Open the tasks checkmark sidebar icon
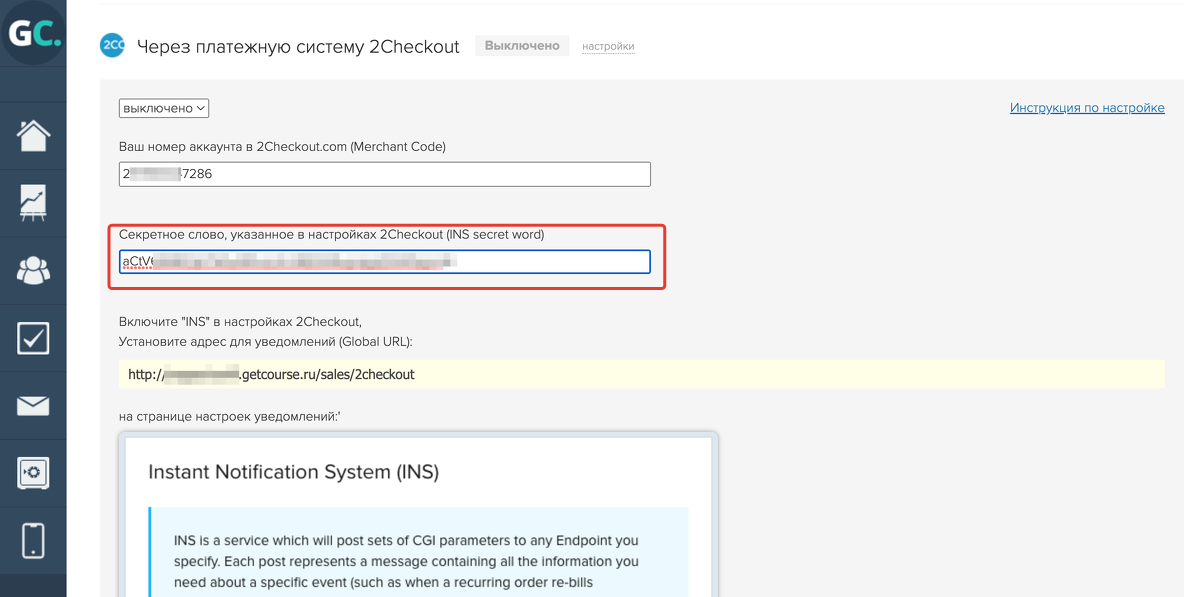 [33, 339]
